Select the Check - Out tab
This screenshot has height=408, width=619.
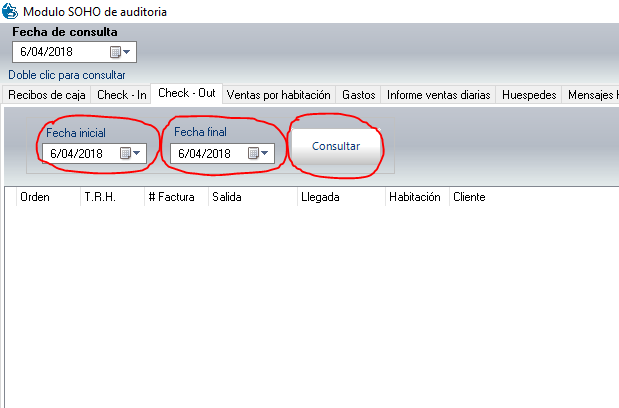pyautogui.click(x=186, y=93)
